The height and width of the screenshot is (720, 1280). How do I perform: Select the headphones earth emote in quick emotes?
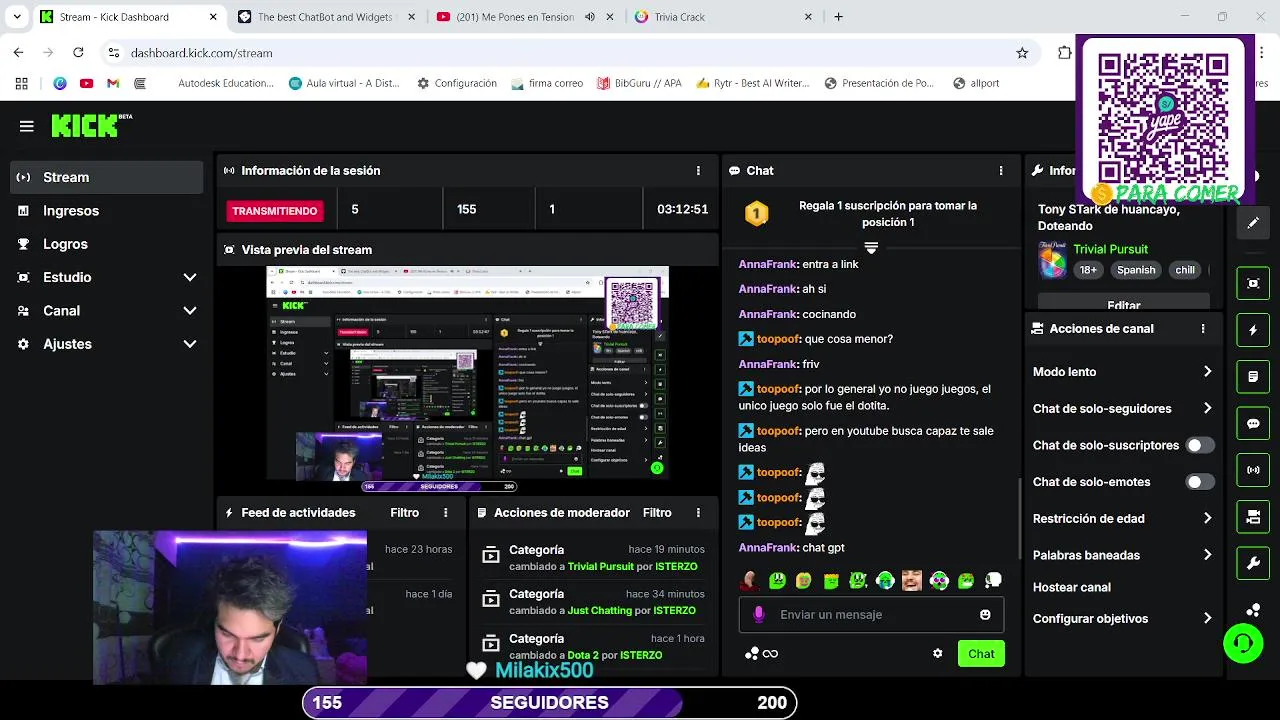pyautogui.click(x=885, y=580)
